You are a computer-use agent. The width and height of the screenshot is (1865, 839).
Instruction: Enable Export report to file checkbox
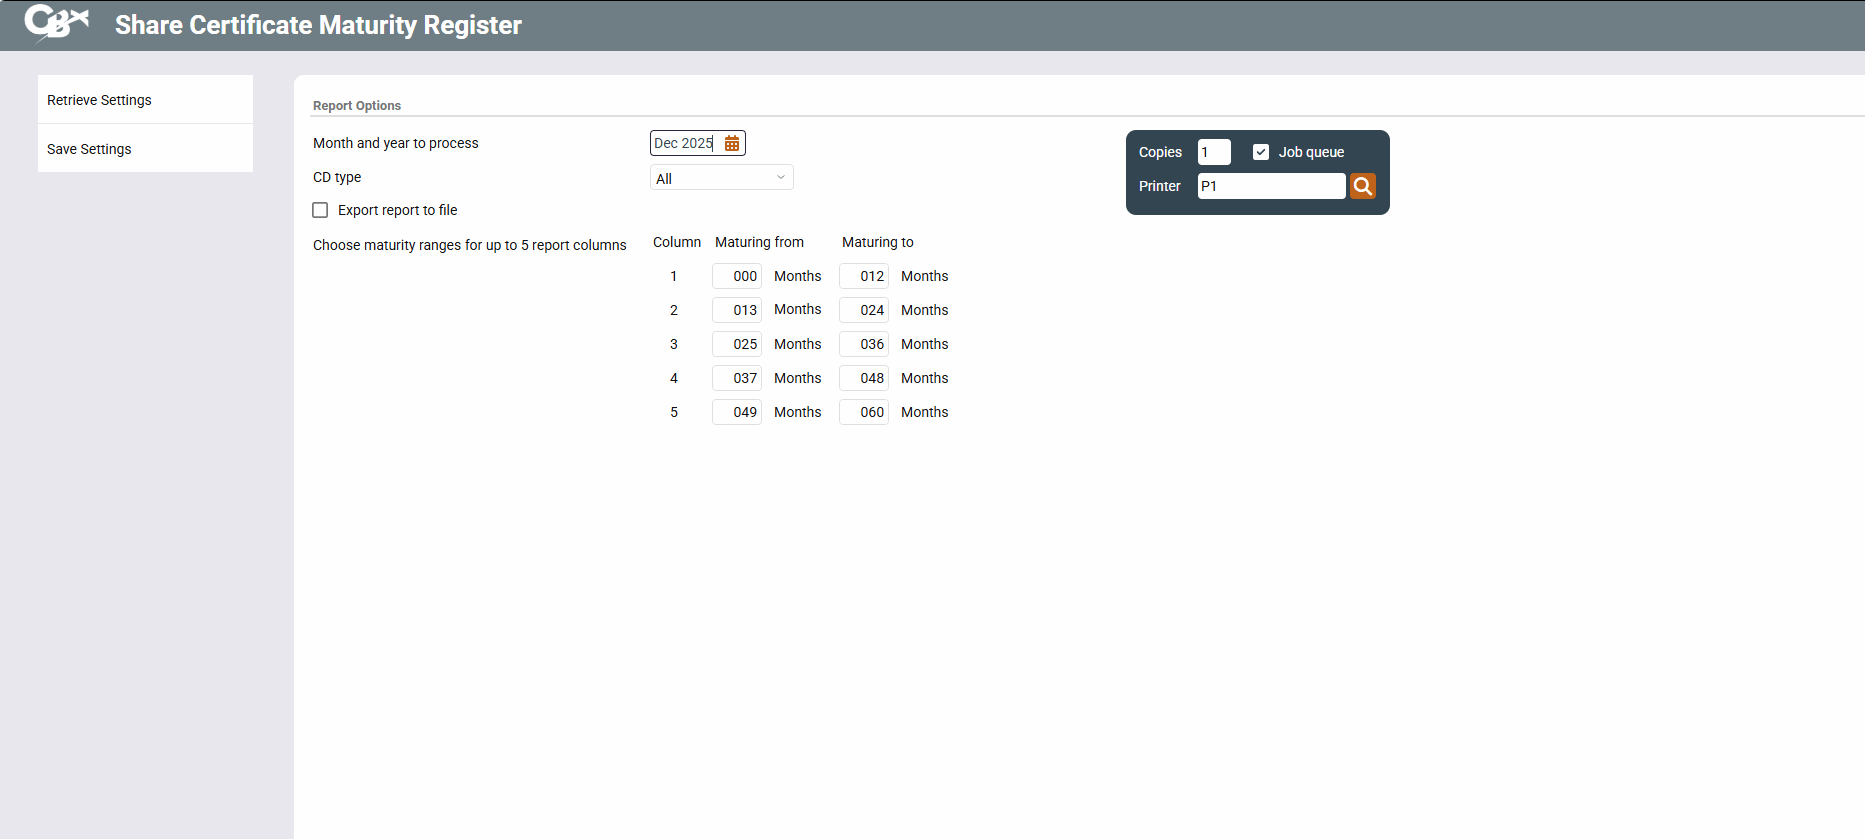(320, 210)
